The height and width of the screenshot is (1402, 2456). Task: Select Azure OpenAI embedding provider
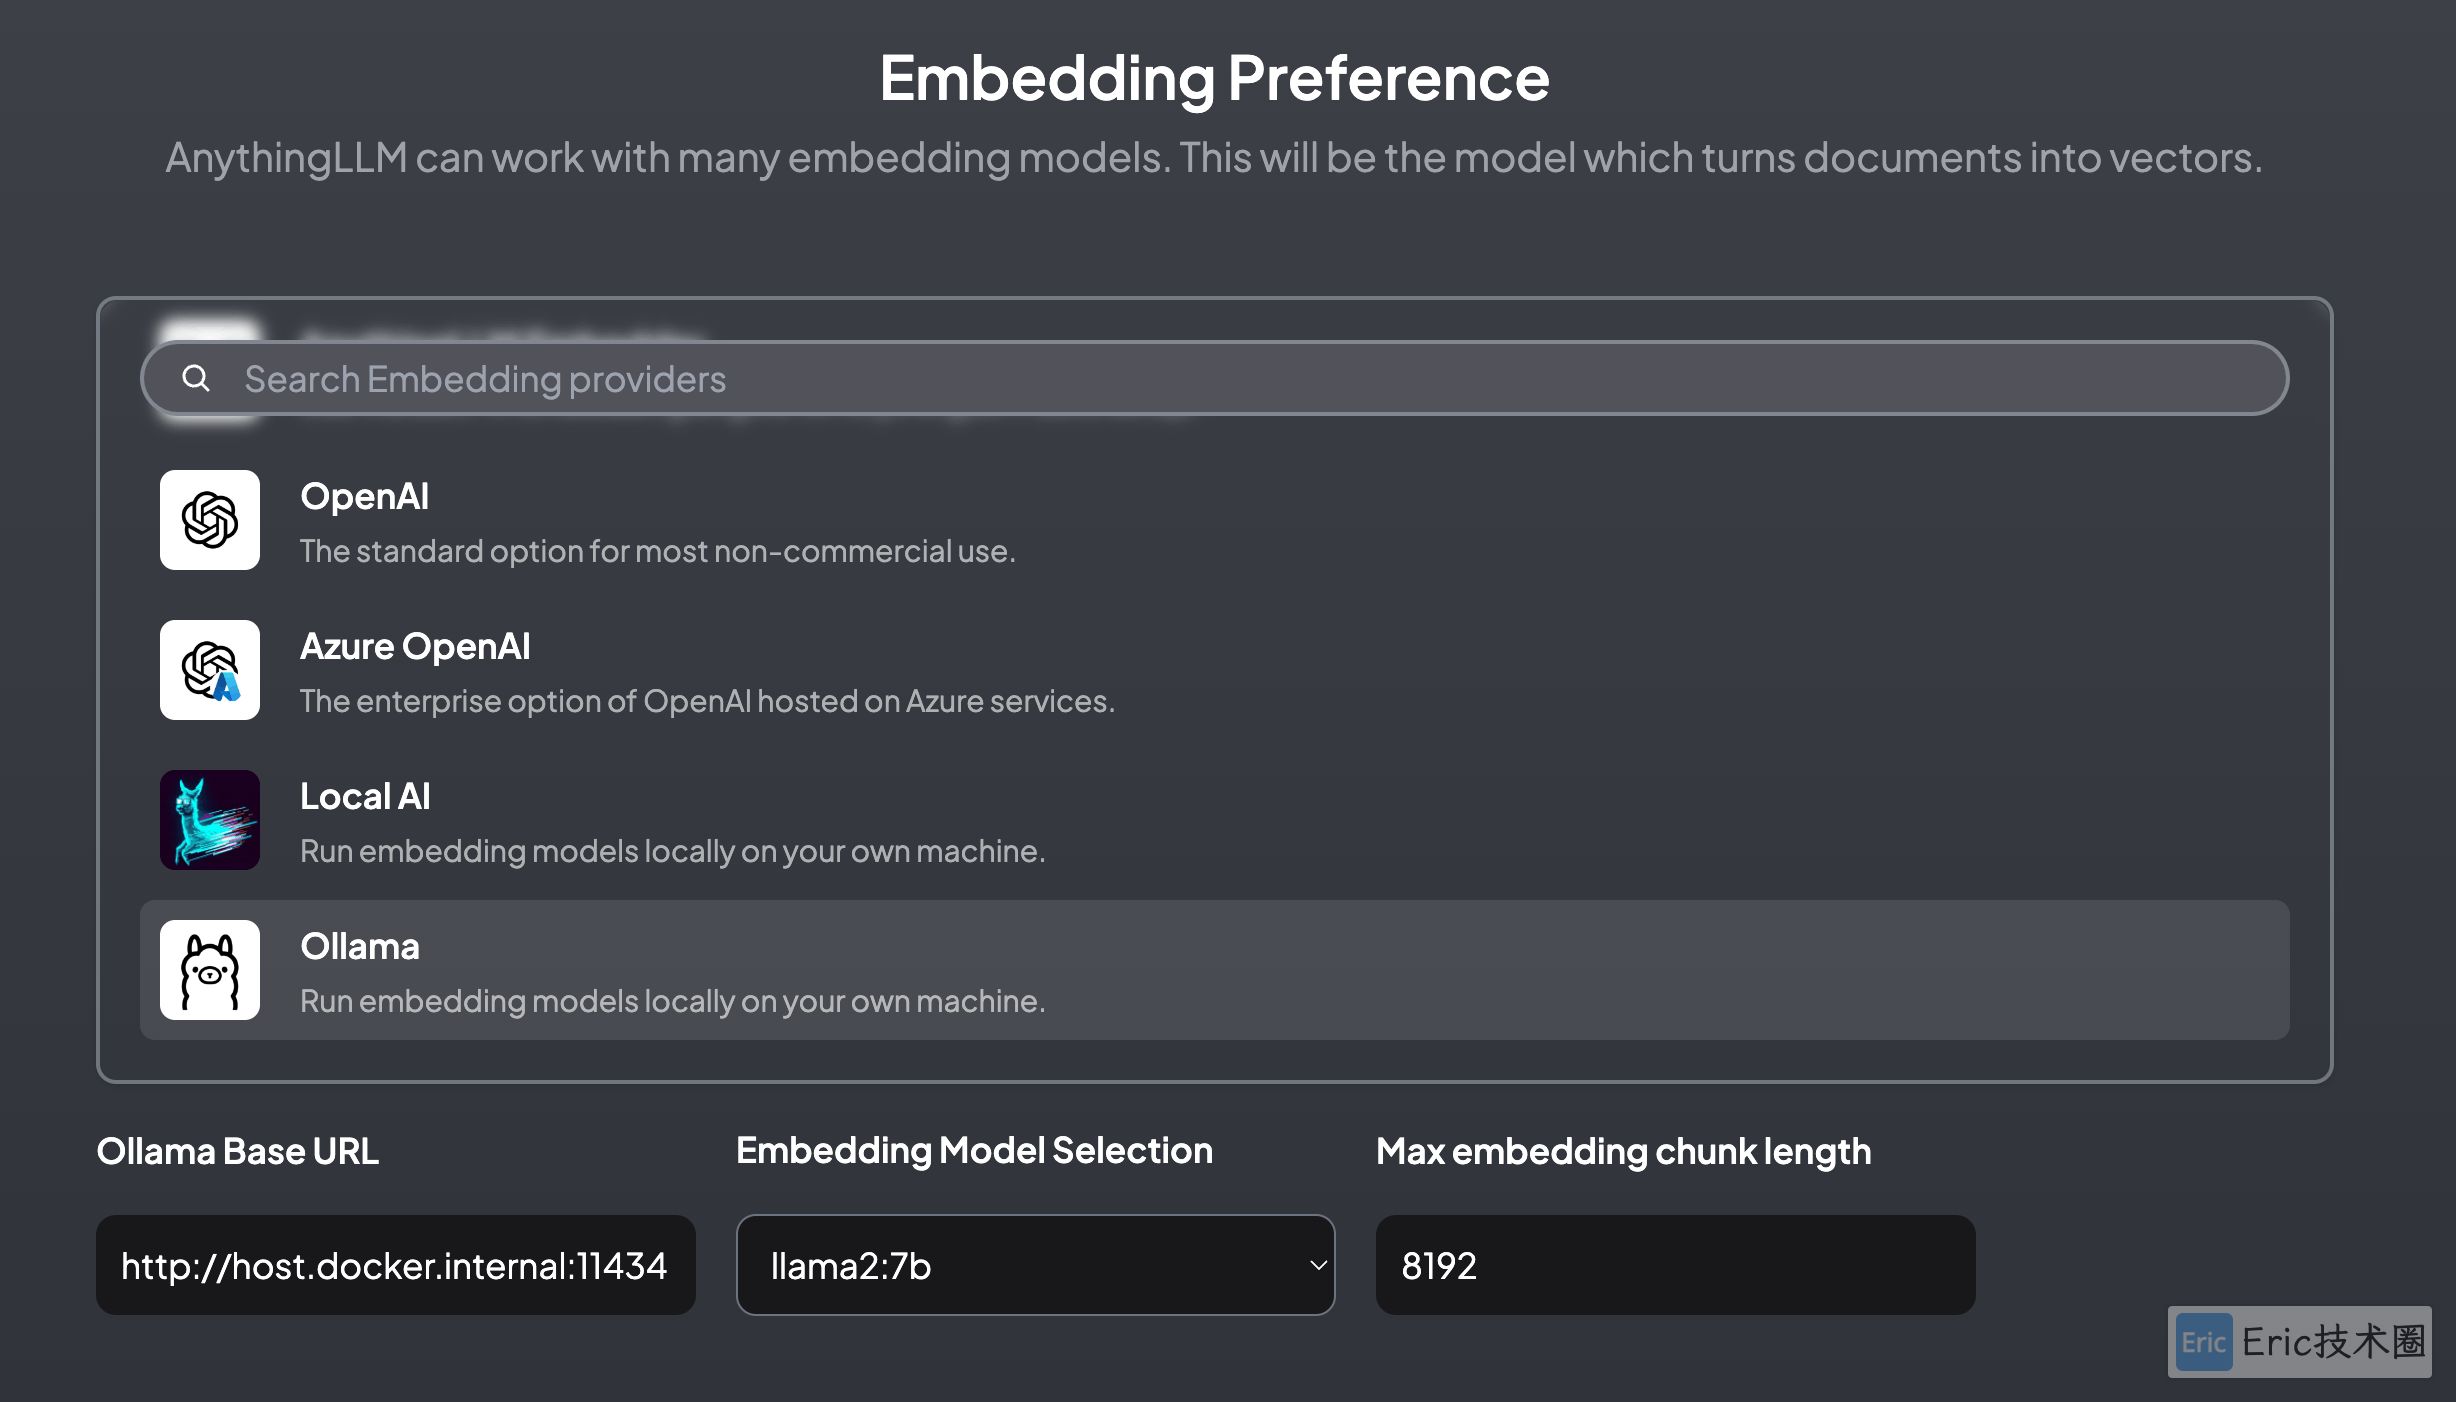pyautogui.click(x=1215, y=670)
